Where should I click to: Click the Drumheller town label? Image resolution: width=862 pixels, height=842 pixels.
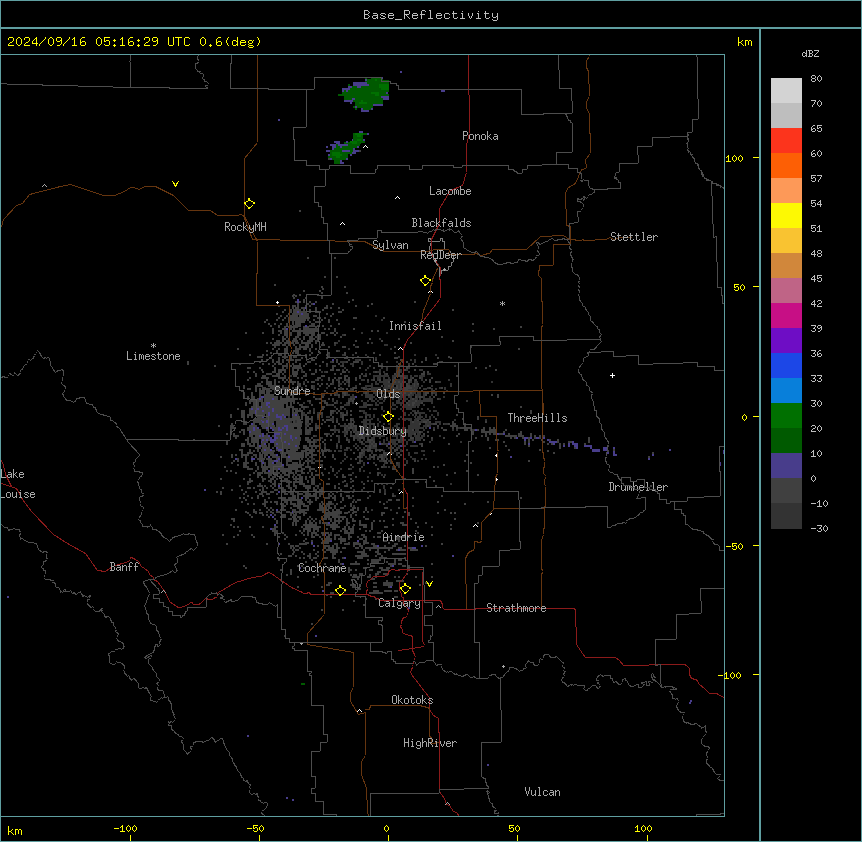coord(638,487)
